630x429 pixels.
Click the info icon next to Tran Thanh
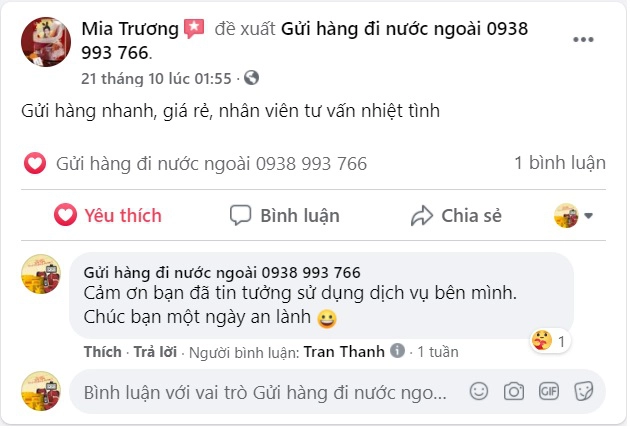[x=397, y=351]
